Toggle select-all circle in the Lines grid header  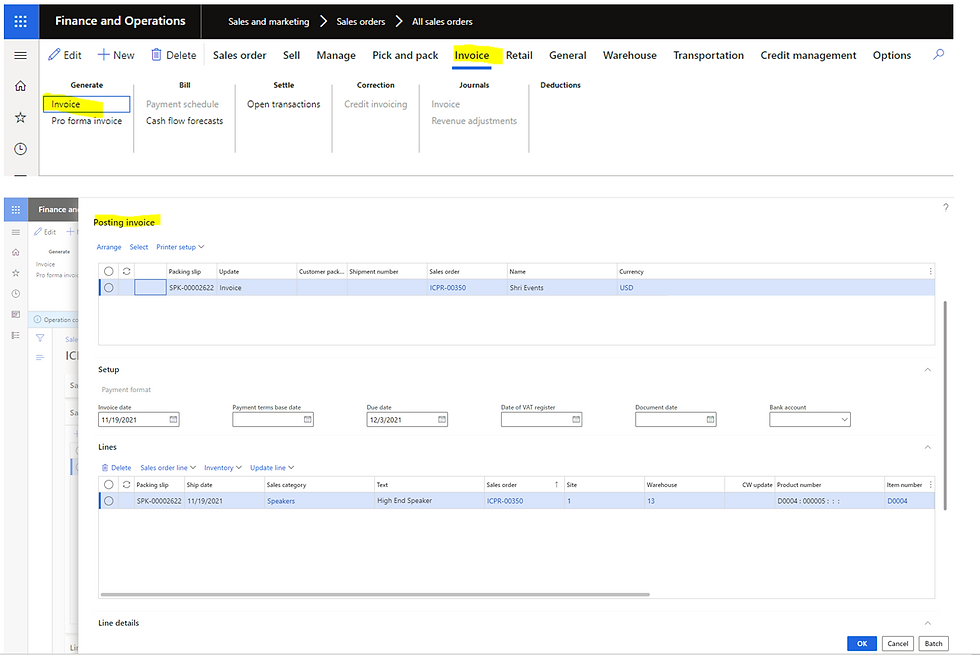109,484
